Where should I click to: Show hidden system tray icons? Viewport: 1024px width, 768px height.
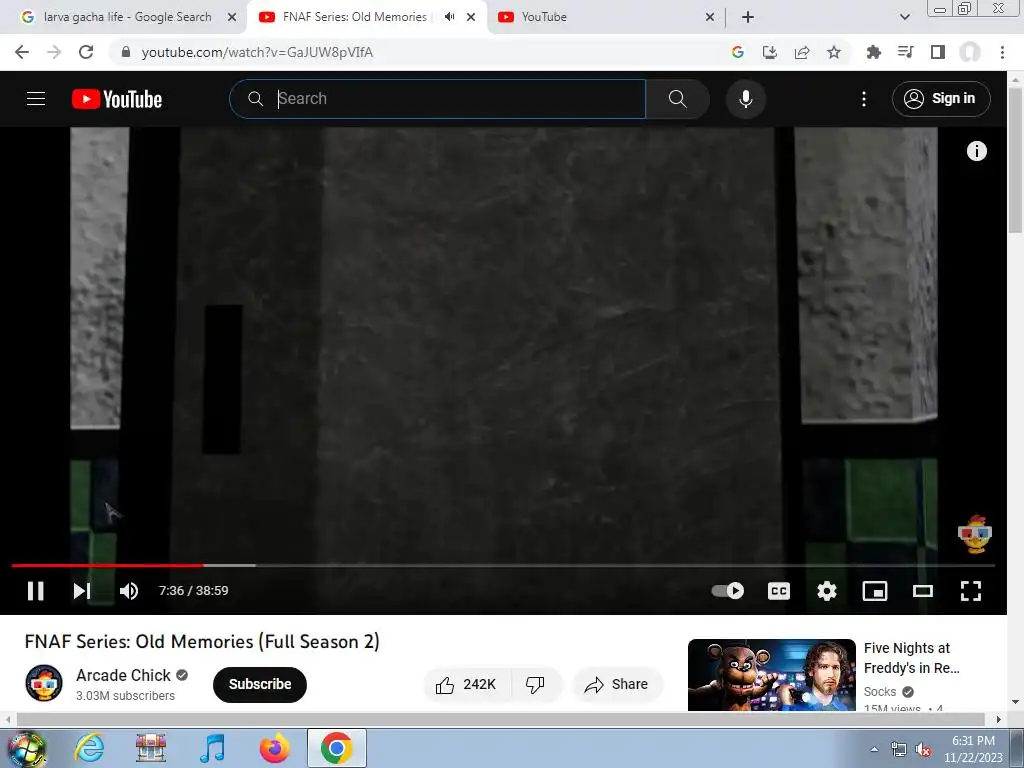point(874,749)
